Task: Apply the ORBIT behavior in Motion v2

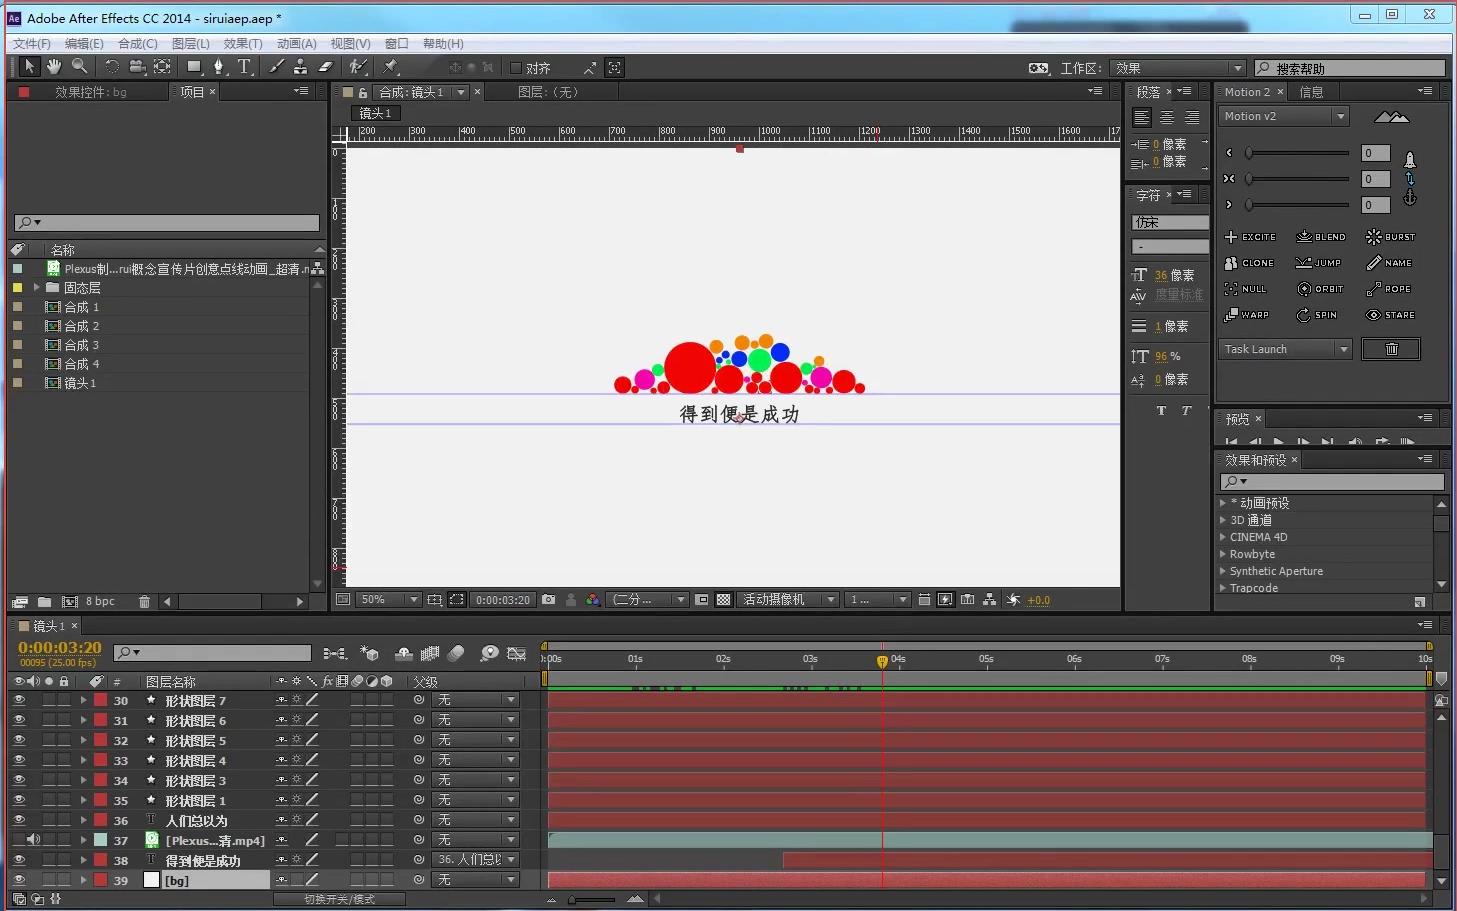Action: pyautogui.click(x=1321, y=289)
